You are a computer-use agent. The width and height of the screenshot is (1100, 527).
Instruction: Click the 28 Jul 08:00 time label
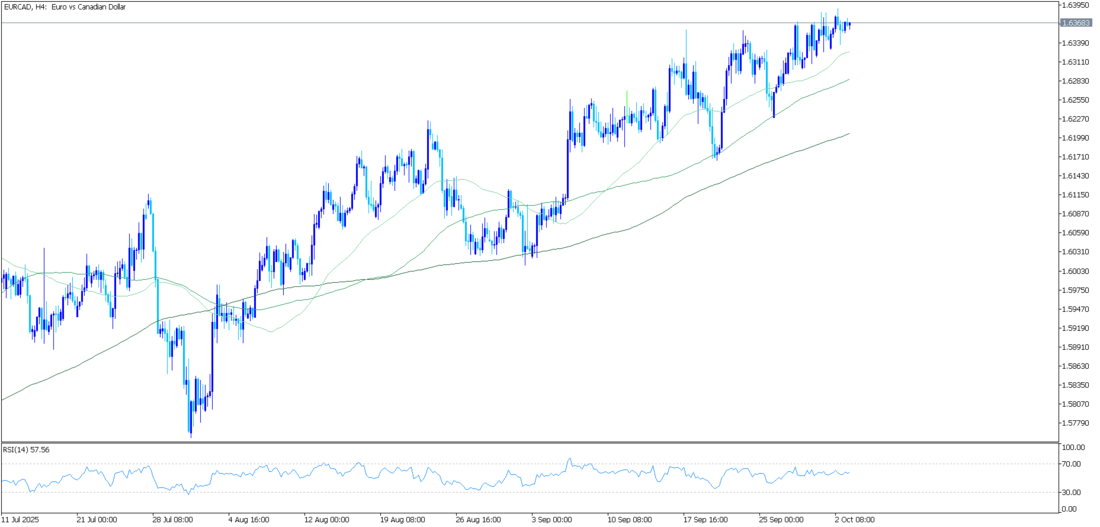click(x=172, y=520)
